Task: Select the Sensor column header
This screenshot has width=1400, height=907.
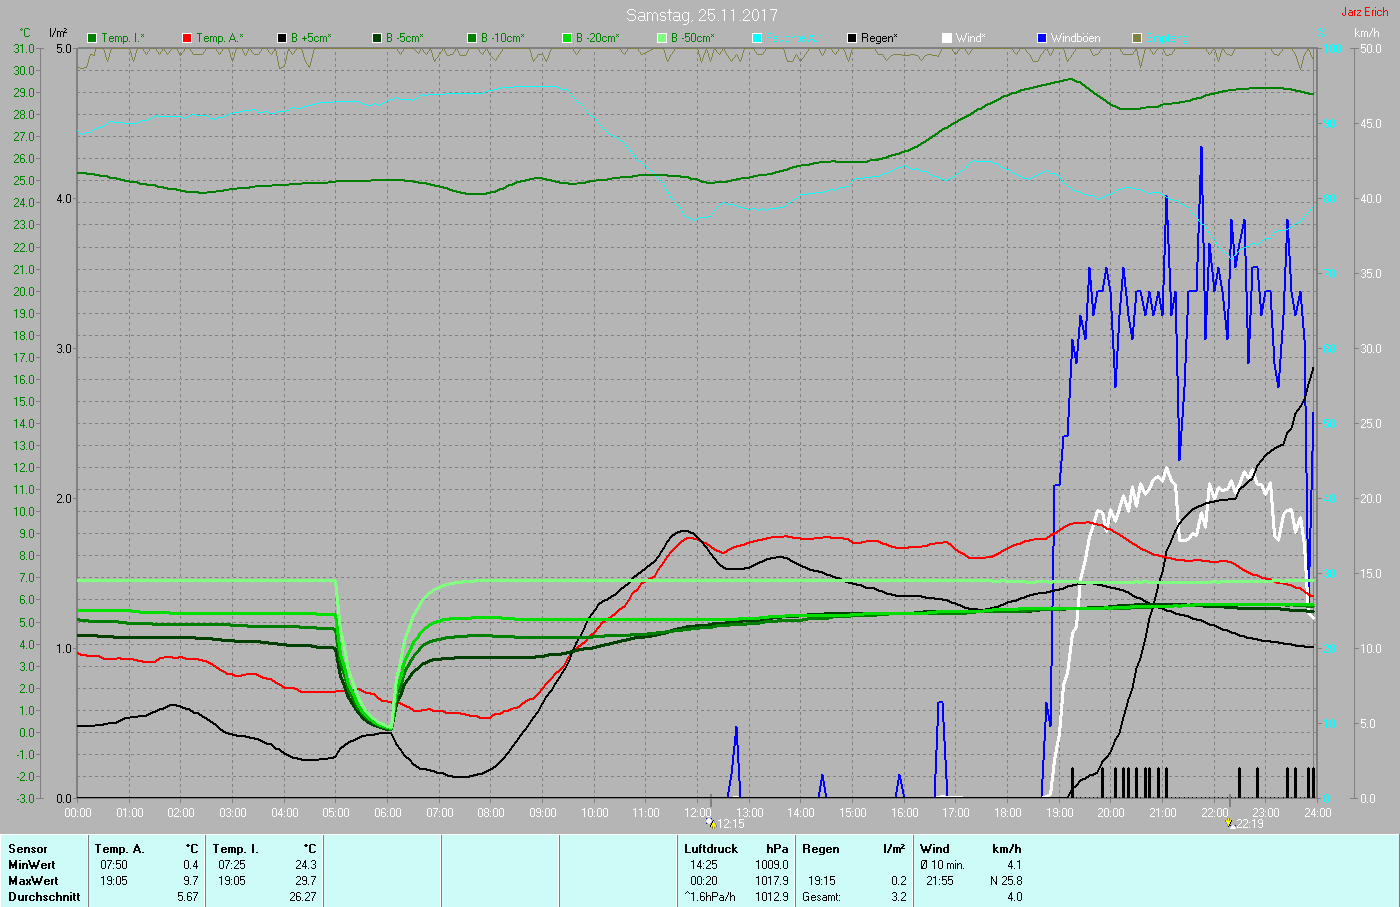Action: pos(28,849)
